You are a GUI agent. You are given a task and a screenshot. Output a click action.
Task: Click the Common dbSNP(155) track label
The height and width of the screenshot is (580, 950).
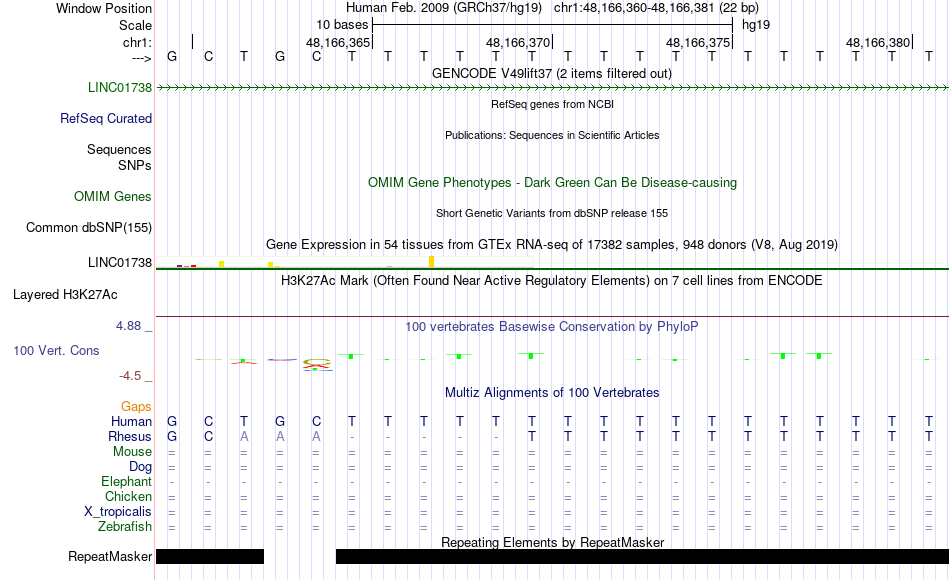pyautogui.click(x=89, y=227)
